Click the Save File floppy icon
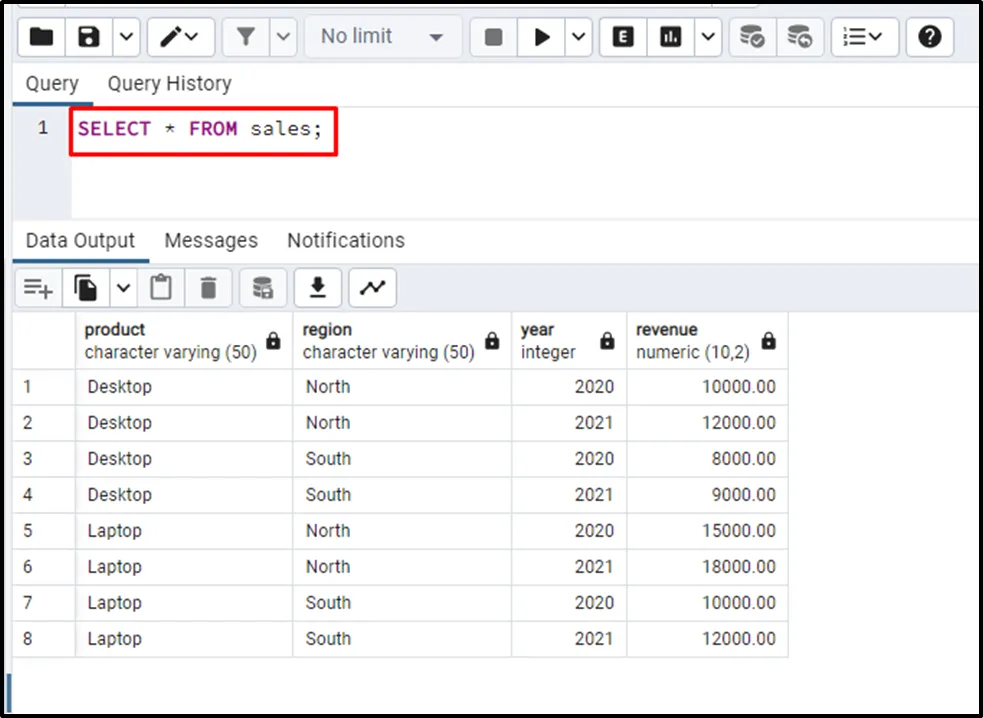The width and height of the screenshot is (983, 718). (x=89, y=37)
